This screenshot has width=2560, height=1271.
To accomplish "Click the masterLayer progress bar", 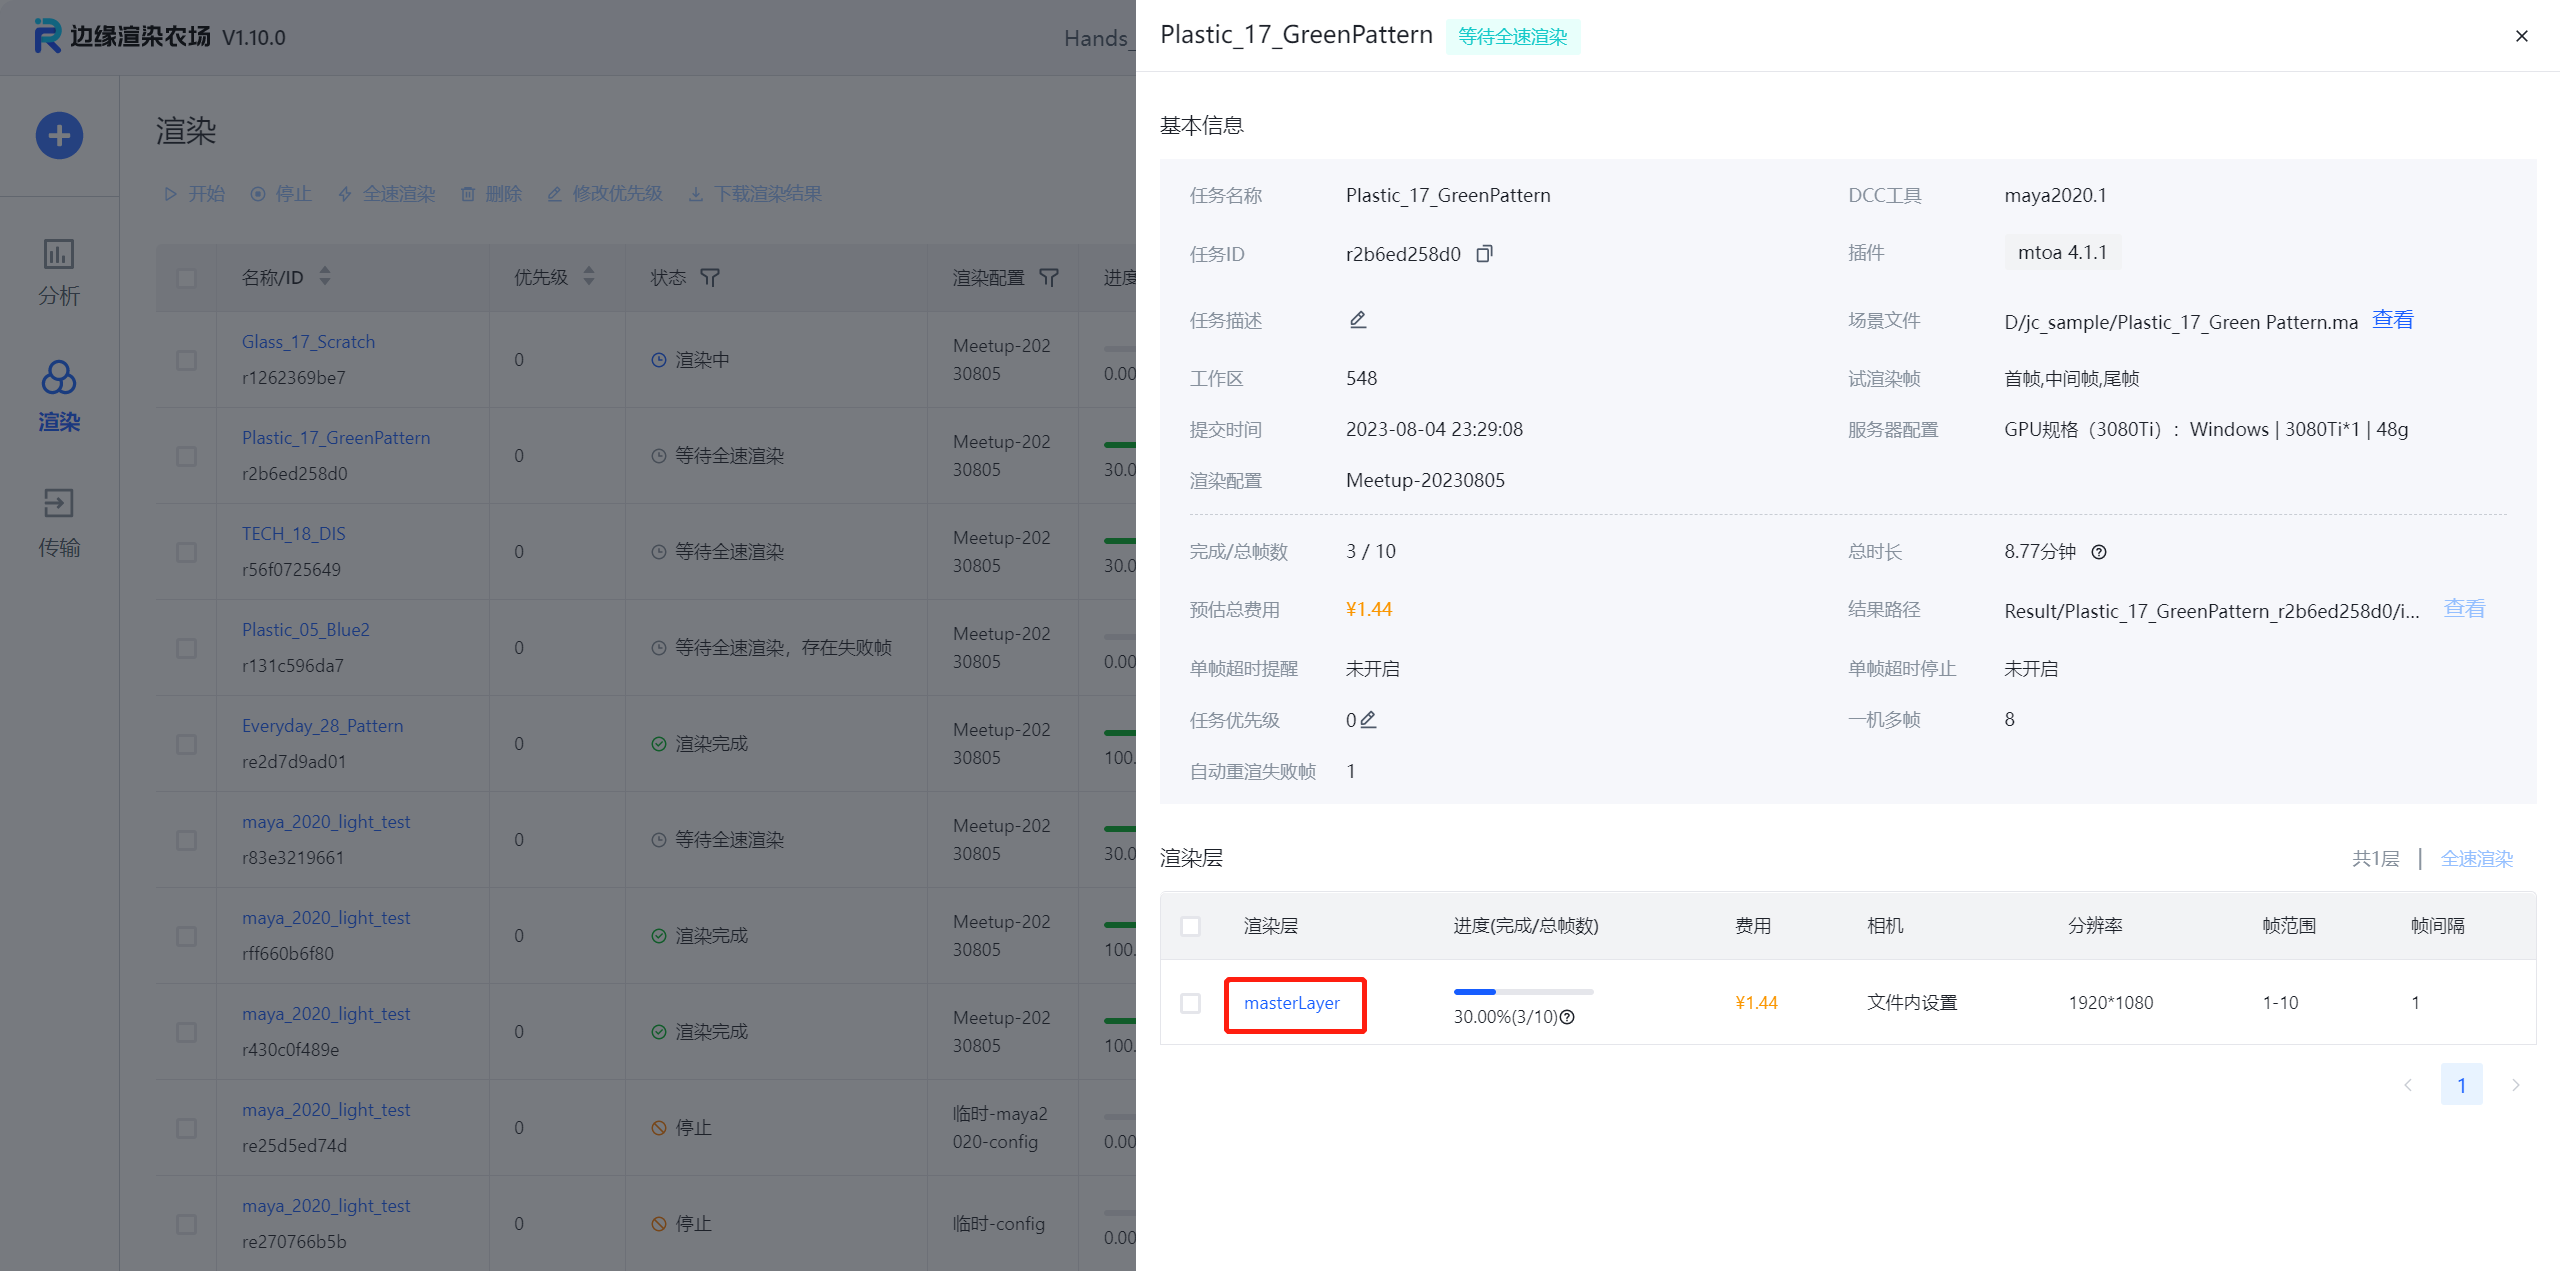I will pos(1522,992).
